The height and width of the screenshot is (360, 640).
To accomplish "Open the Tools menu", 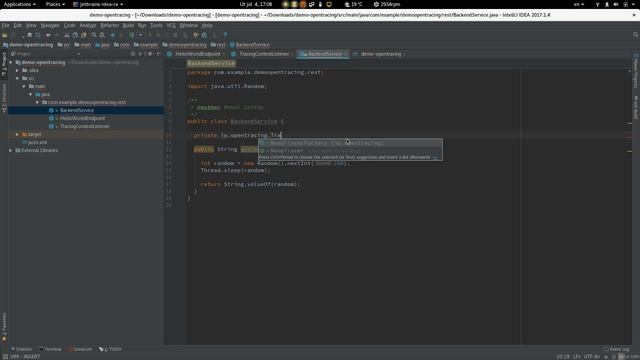I will 156,25.
